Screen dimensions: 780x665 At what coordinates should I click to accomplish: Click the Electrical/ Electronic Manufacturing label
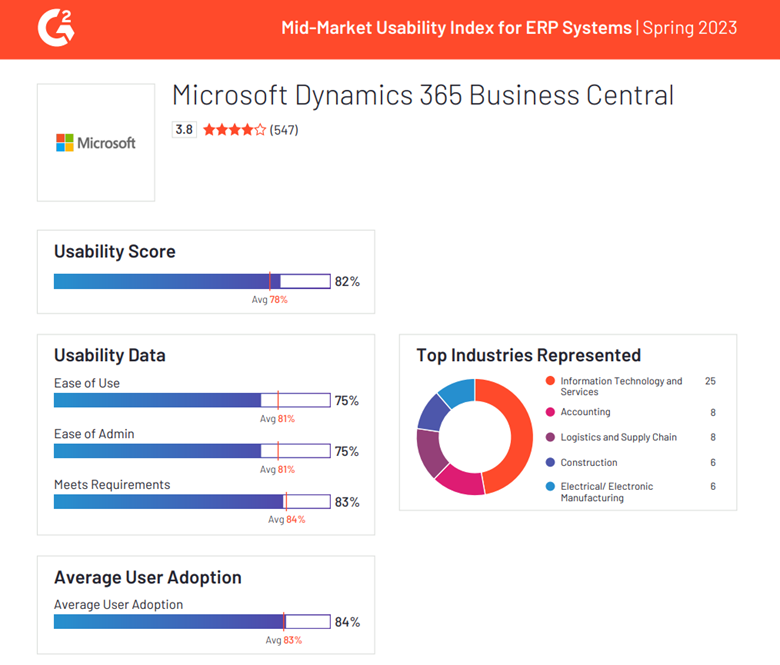607,492
